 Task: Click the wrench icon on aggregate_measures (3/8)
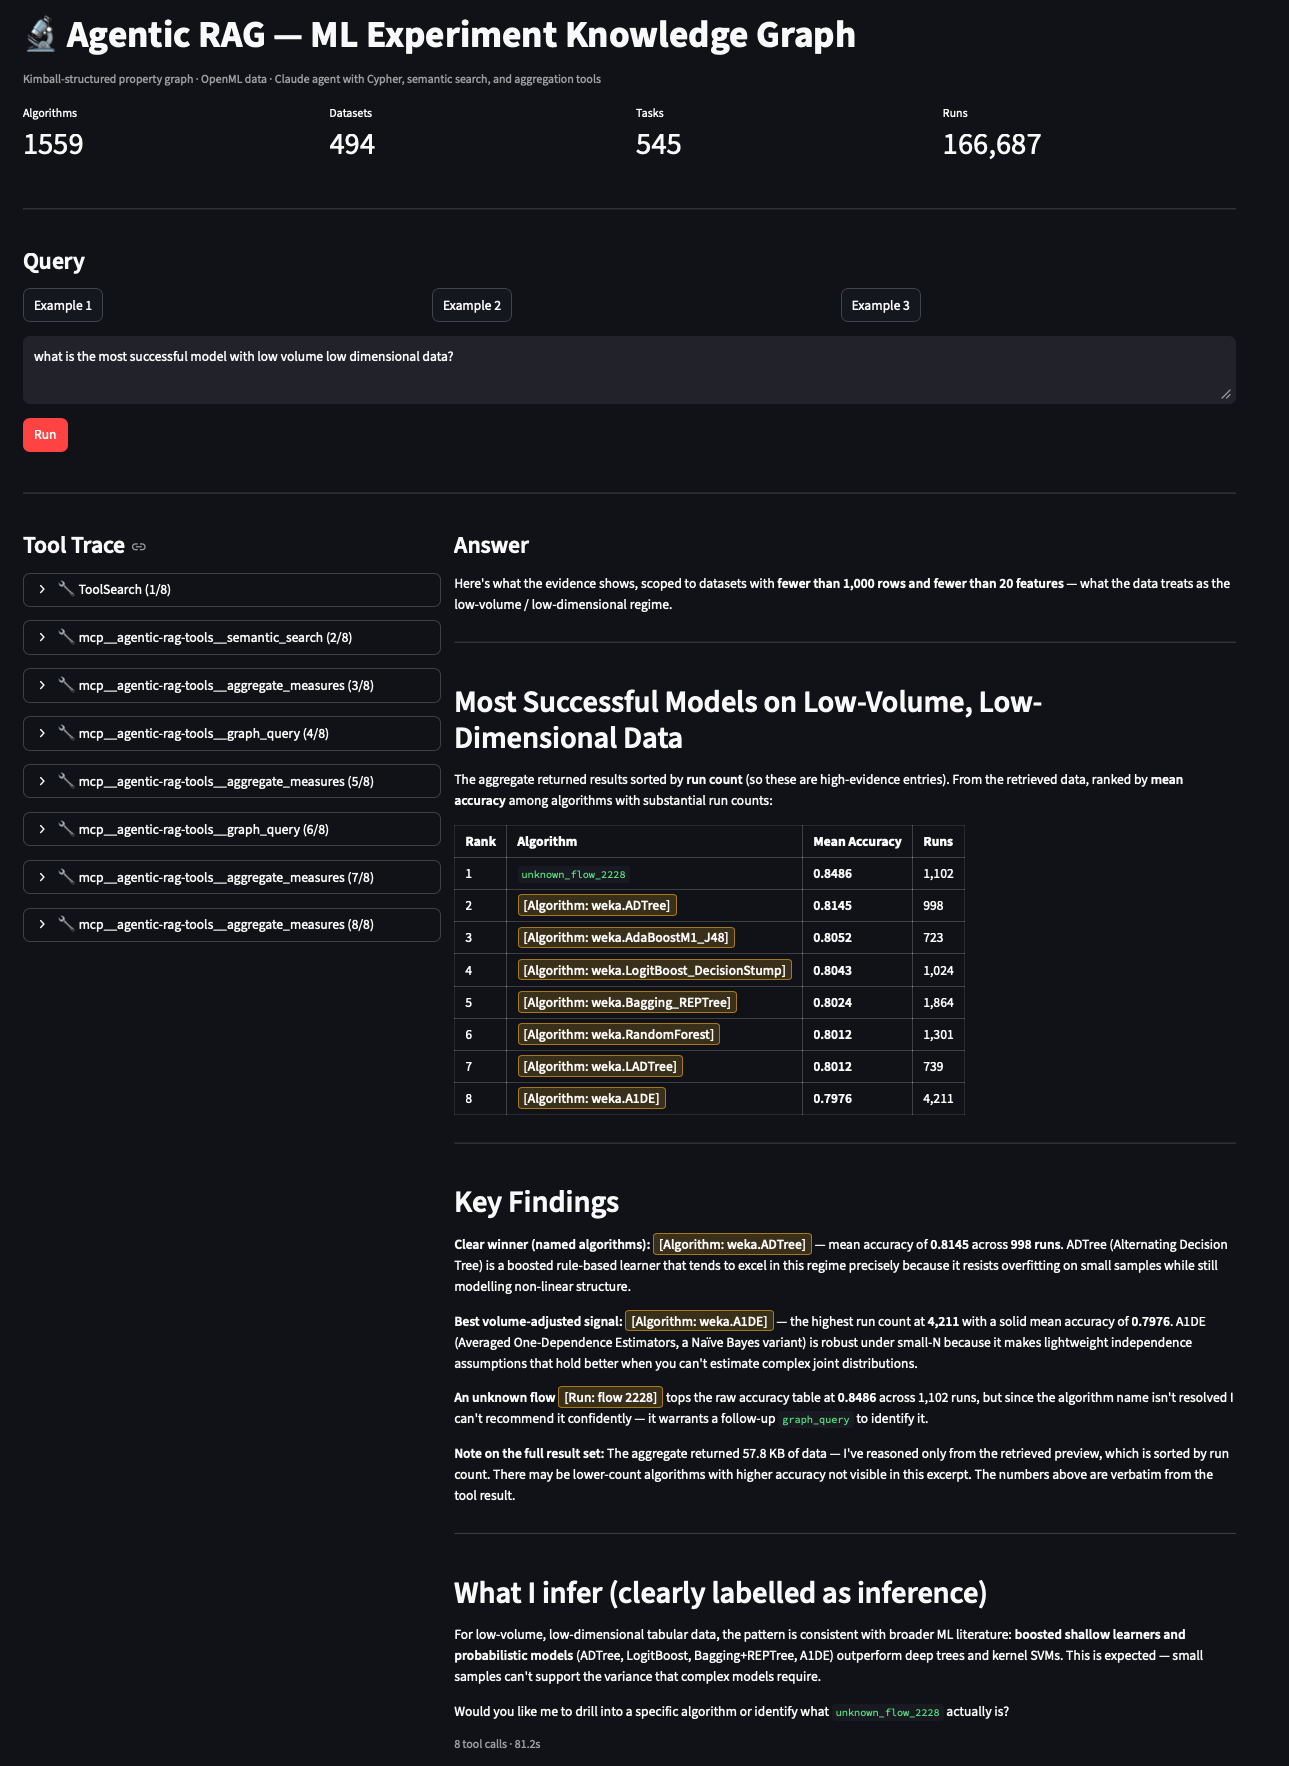pos(66,685)
